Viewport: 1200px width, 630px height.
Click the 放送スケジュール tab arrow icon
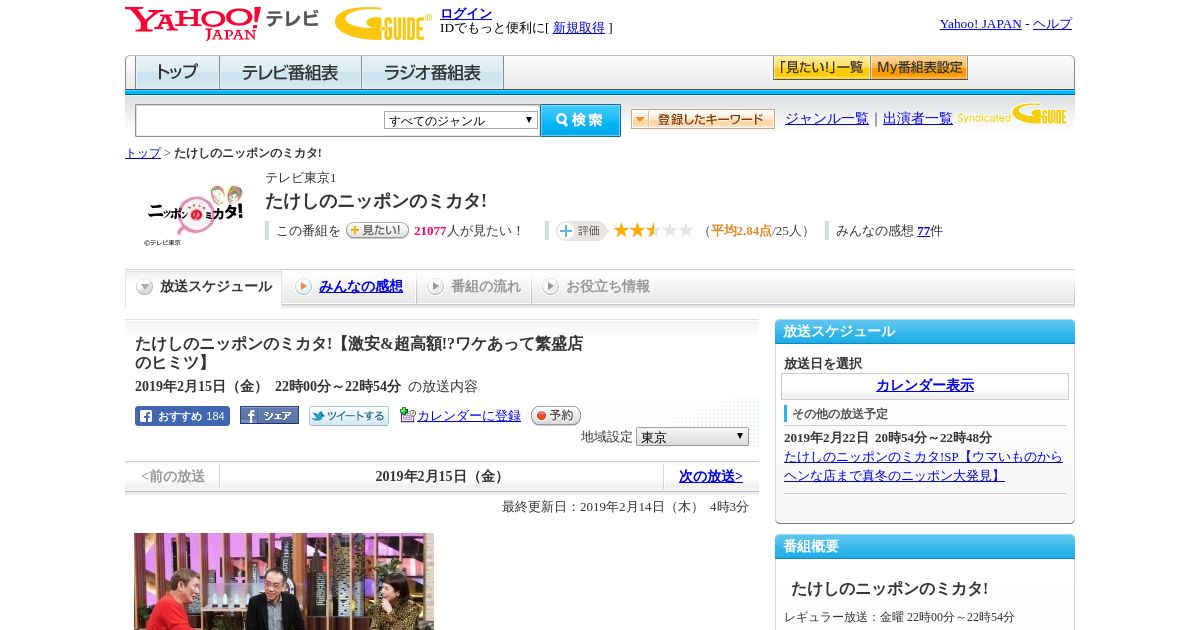click(x=145, y=287)
